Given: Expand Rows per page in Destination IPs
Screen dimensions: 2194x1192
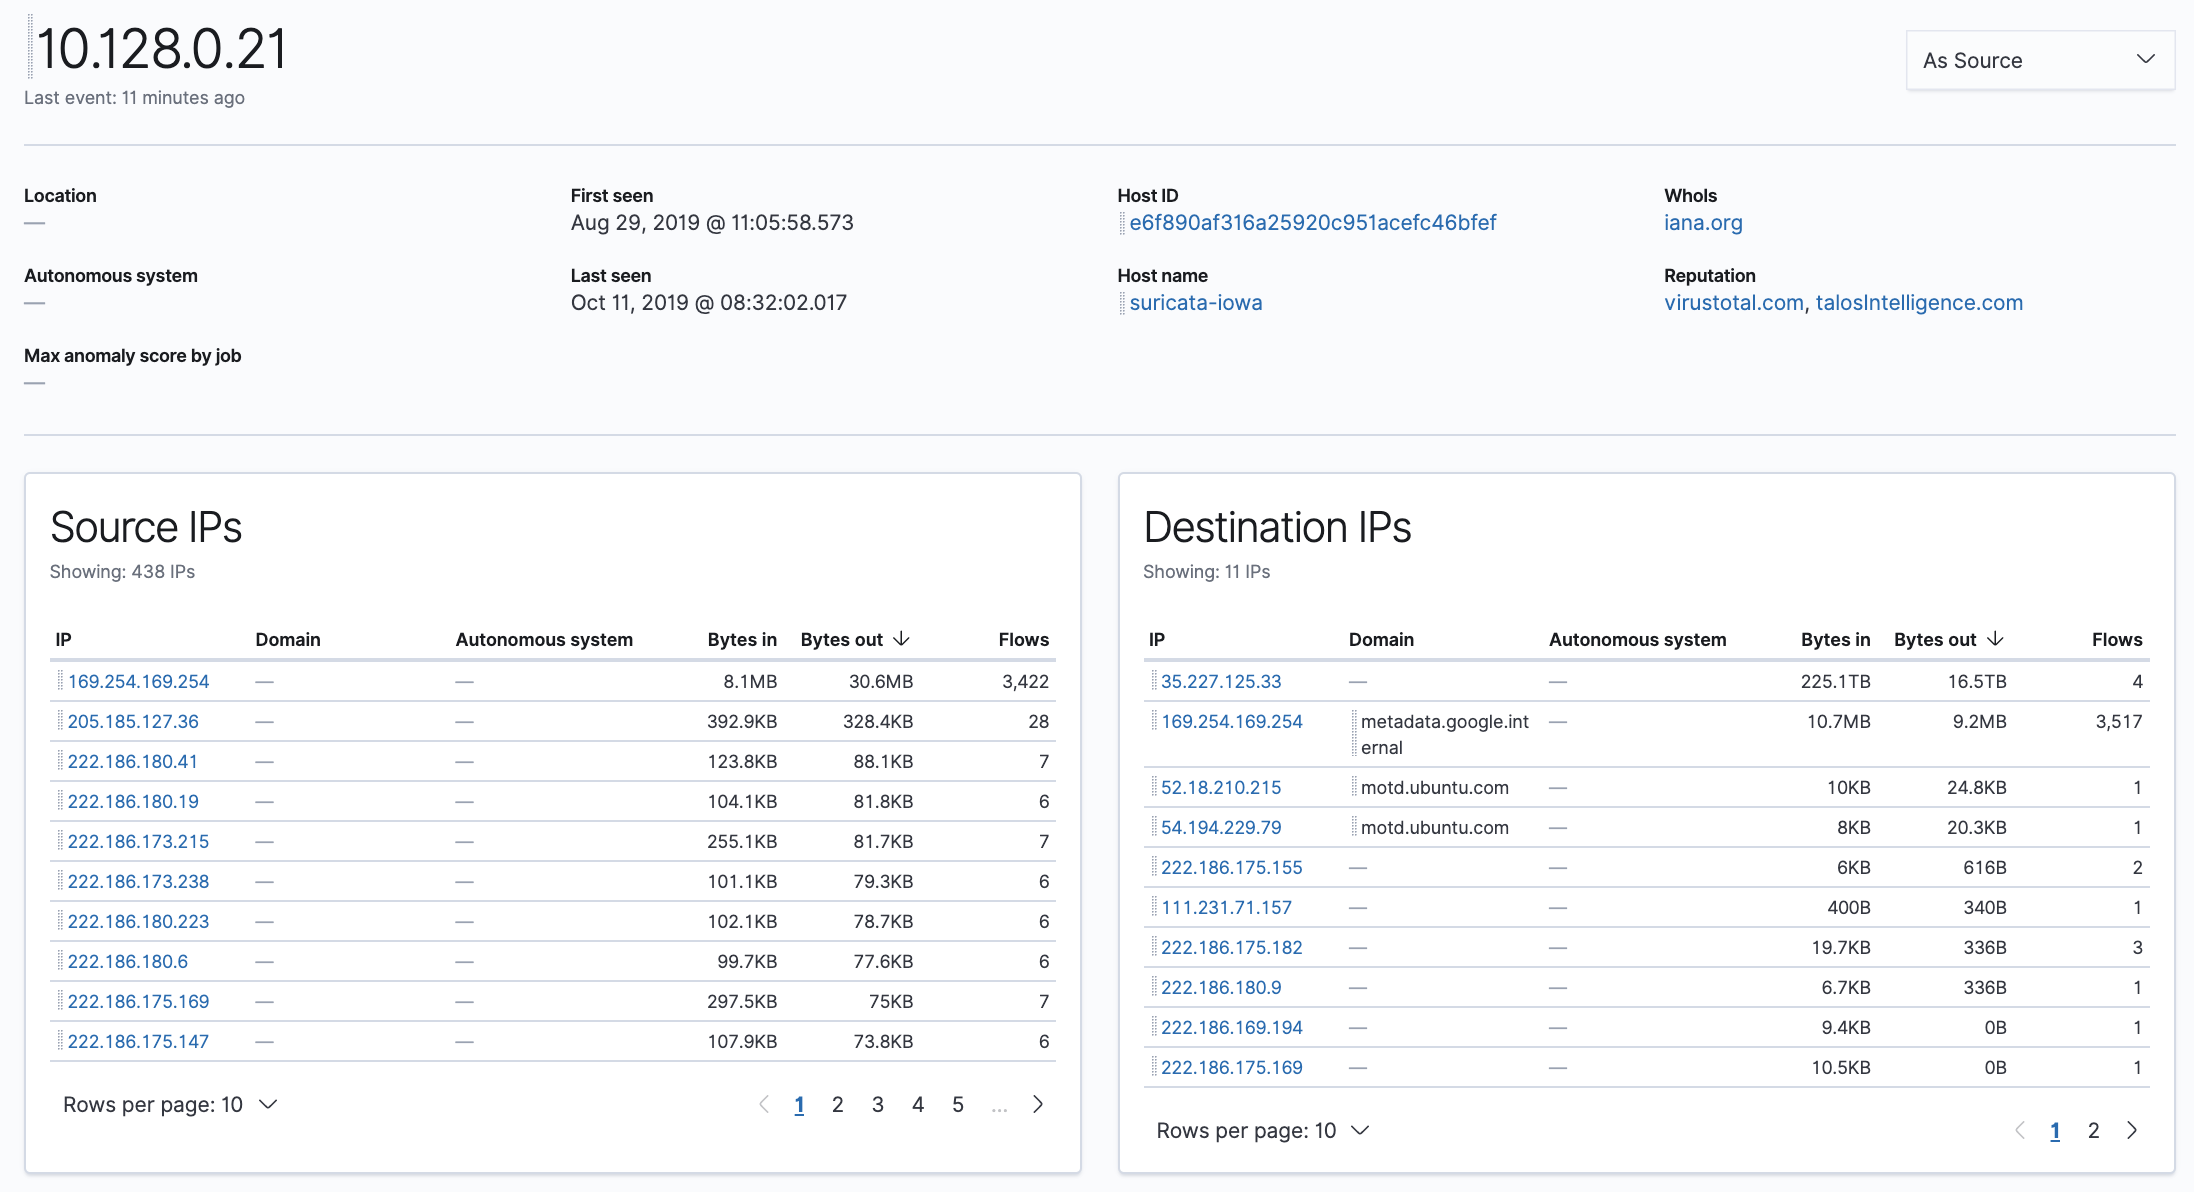Looking at the screenshot, I should (1262, 1130).
